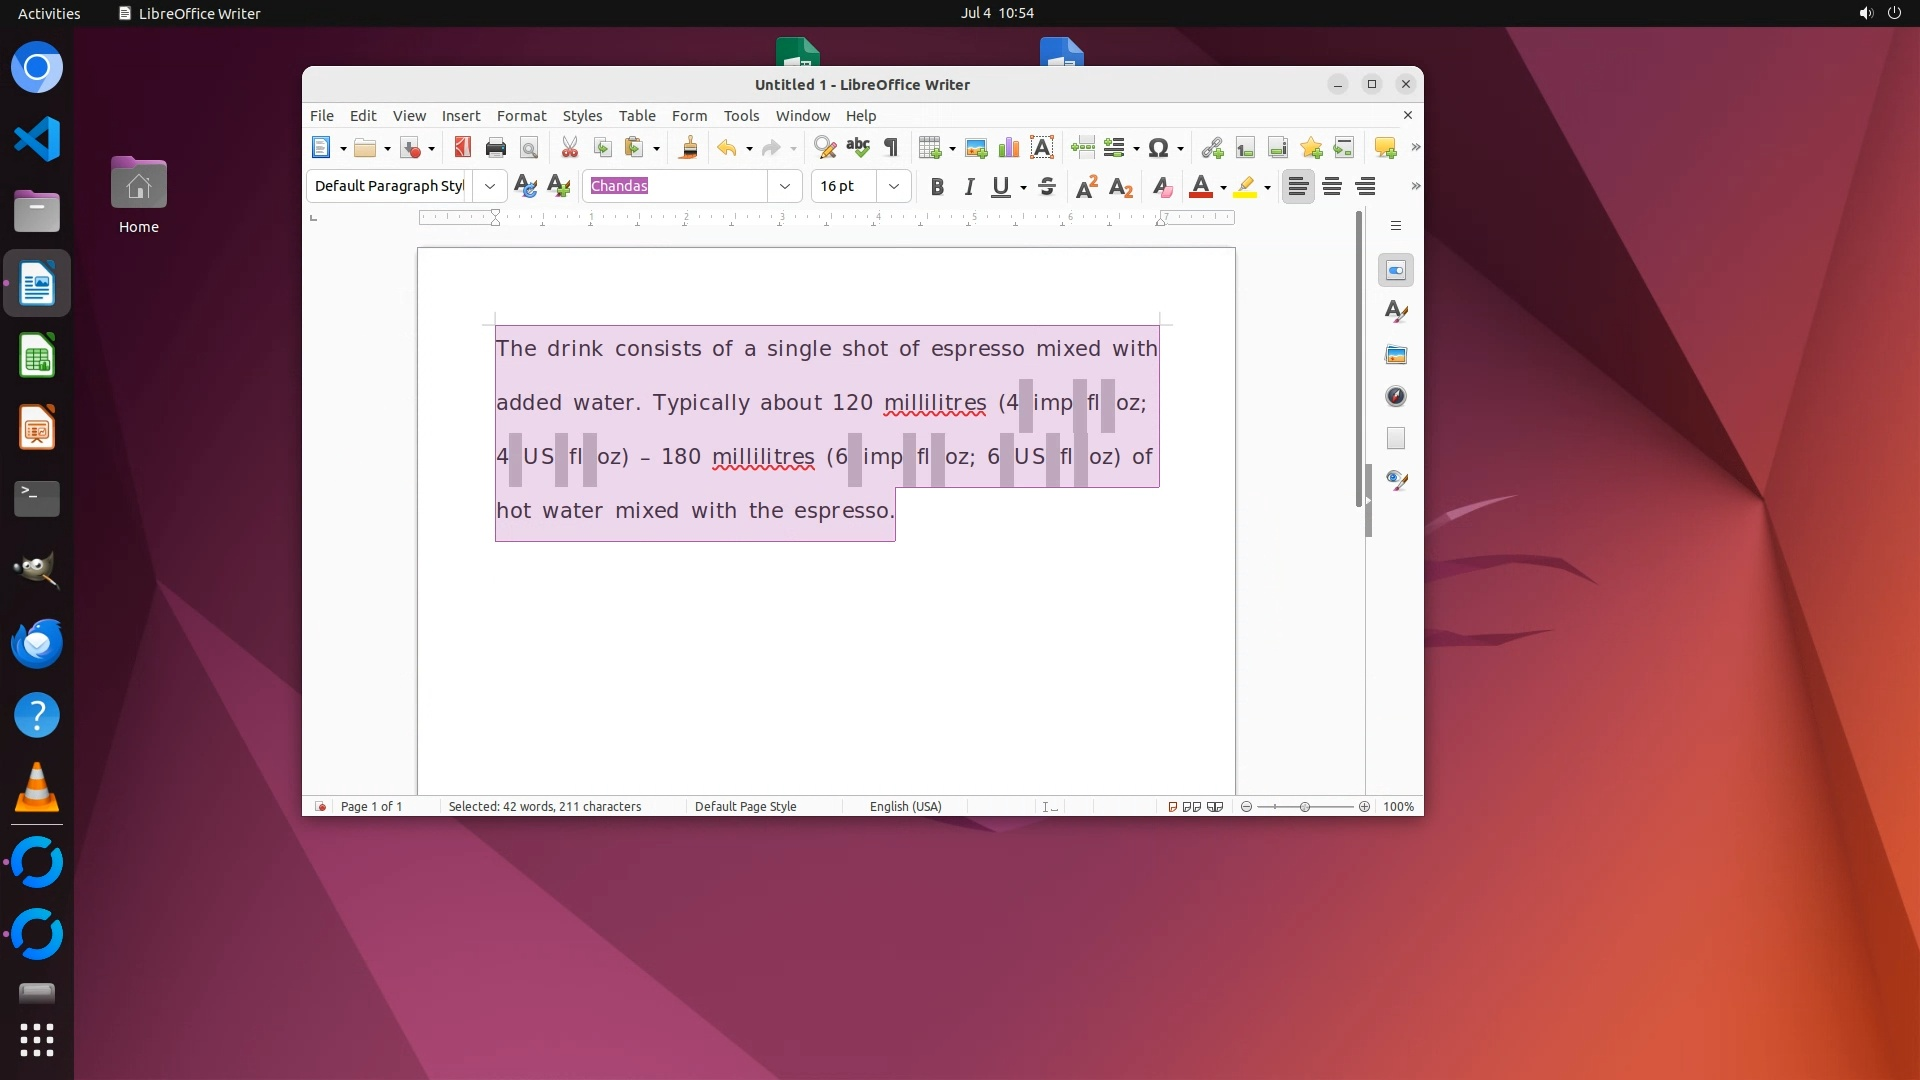Image resolution: width=1920 pixels, height=1080 pixels.
Task: Open Find and Replace tool
Action: (x=825, y=148)
